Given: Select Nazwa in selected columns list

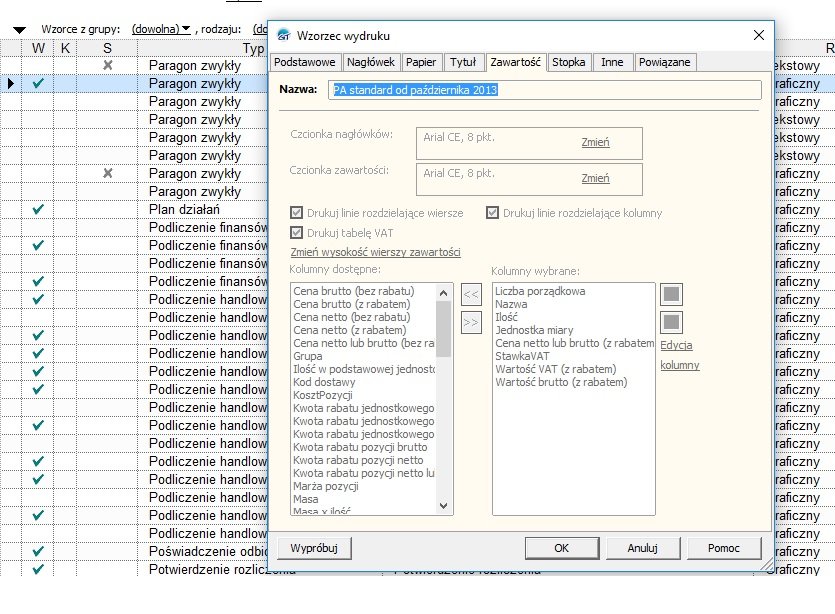Looking at the screenshot, I should point(511,304).
